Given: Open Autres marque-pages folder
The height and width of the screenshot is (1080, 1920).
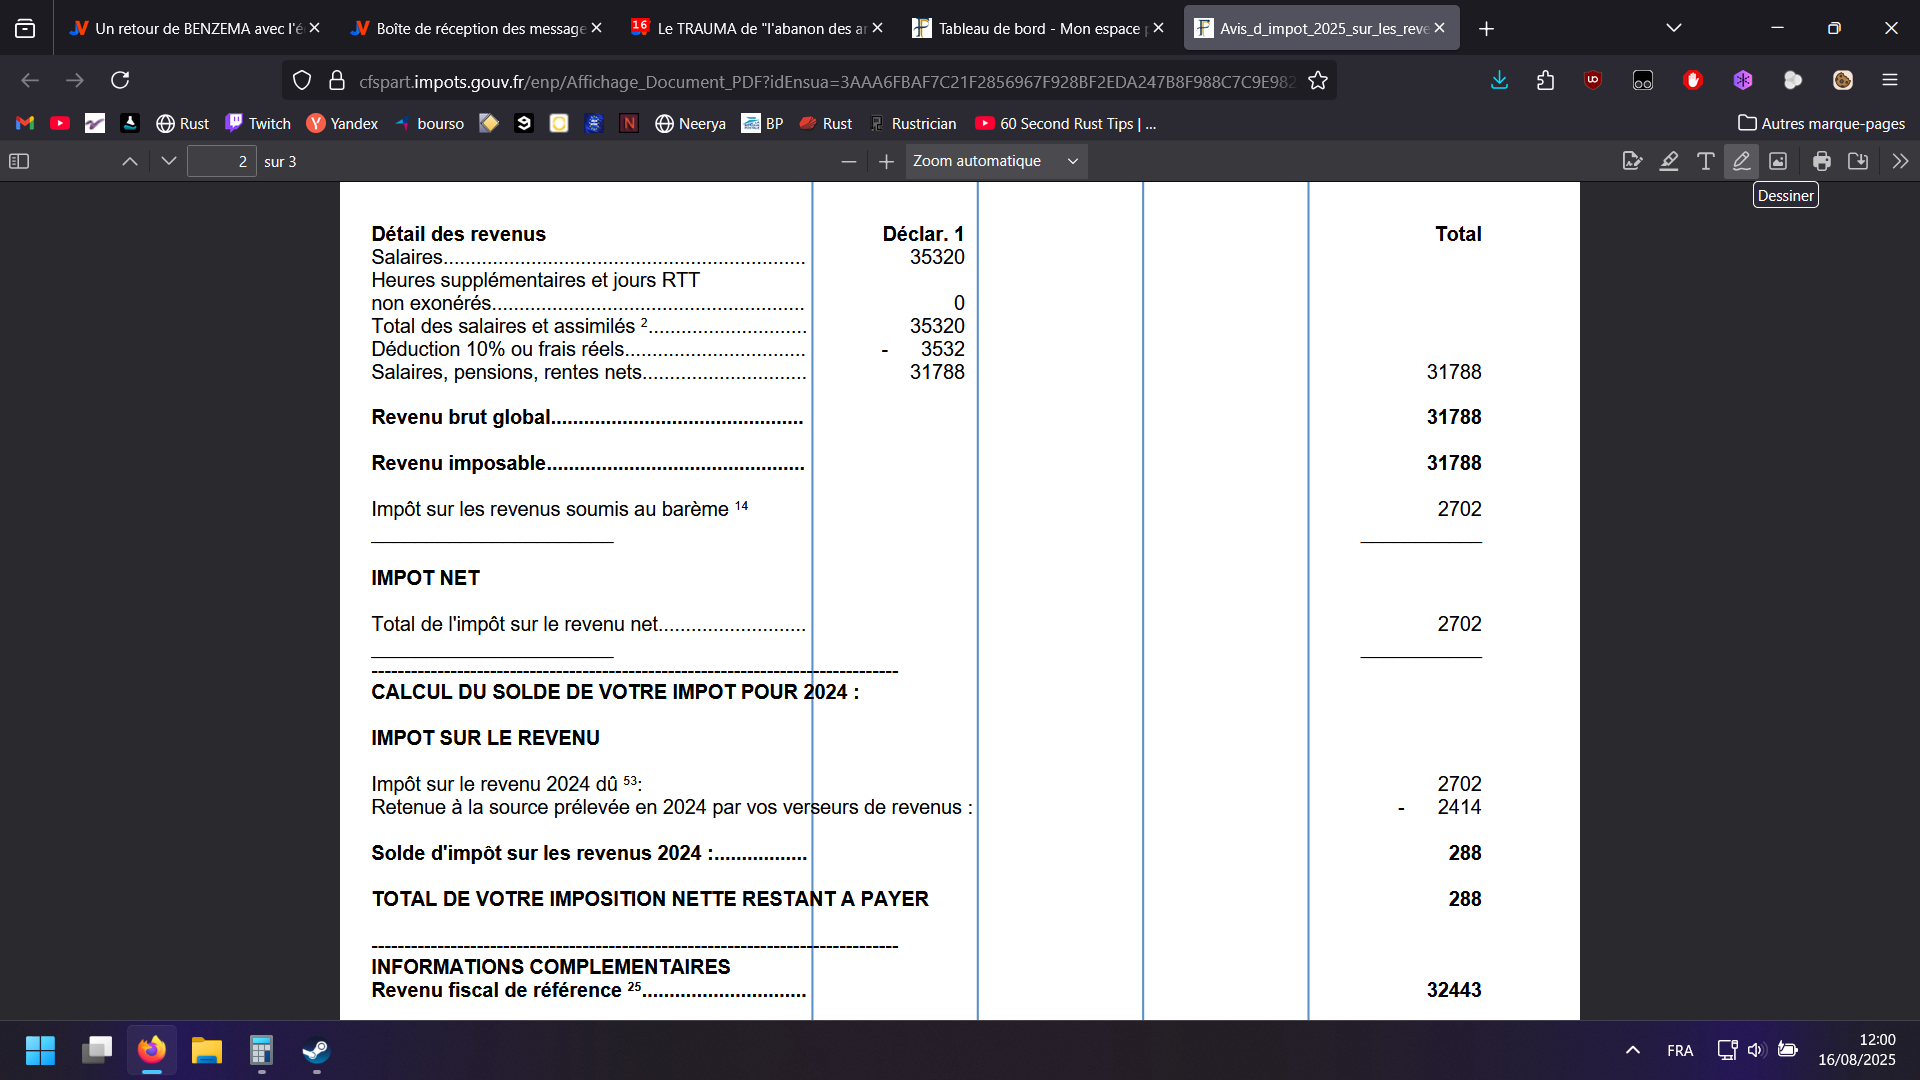Looking at the screenshot, I should coord(1821,123).
